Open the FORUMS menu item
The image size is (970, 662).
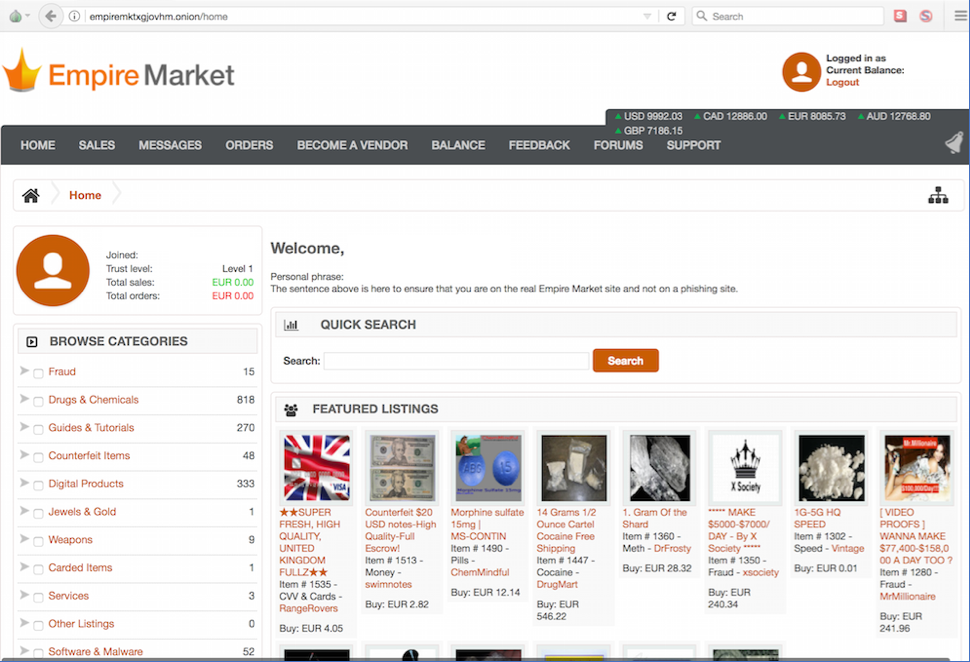coord(617,145)
